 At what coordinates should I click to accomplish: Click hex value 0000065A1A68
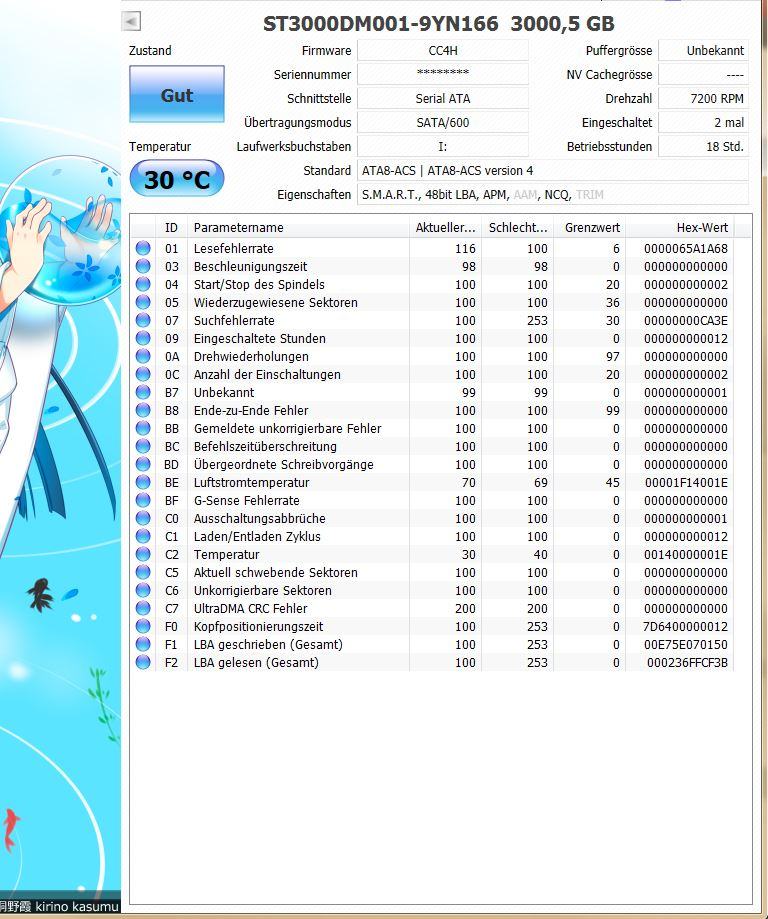pyautogui.click(x=685, y=249)
